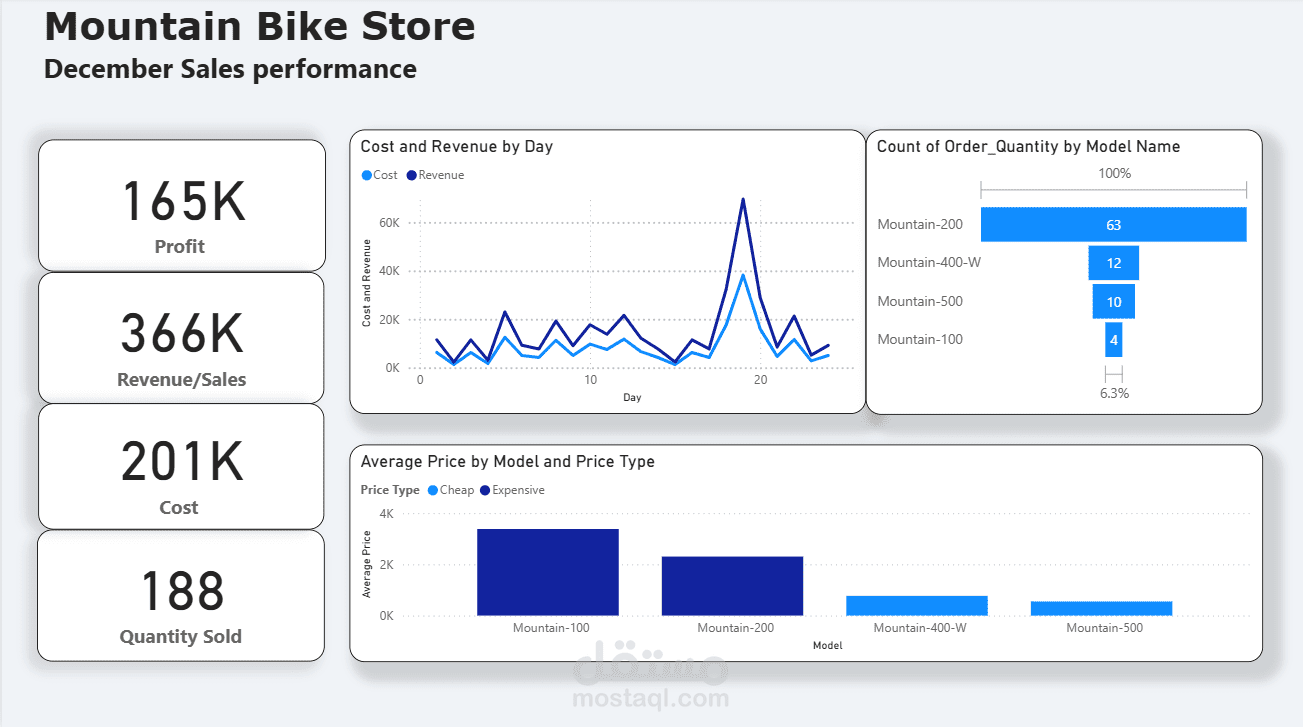Screen dimensions: 1303x727
Task: Click the Mountain-100 funnel bar showing 4
Action: tap(1113, 339)
